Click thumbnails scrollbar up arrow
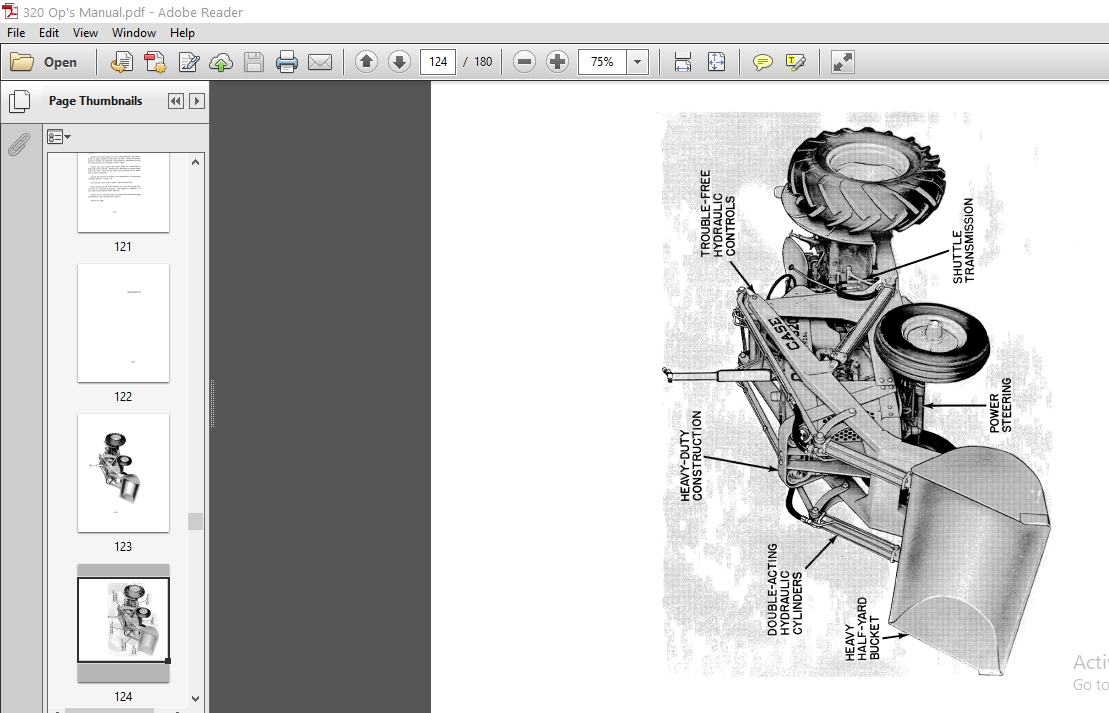Viewport: 1109px width, 713px height. pos(196,162)
